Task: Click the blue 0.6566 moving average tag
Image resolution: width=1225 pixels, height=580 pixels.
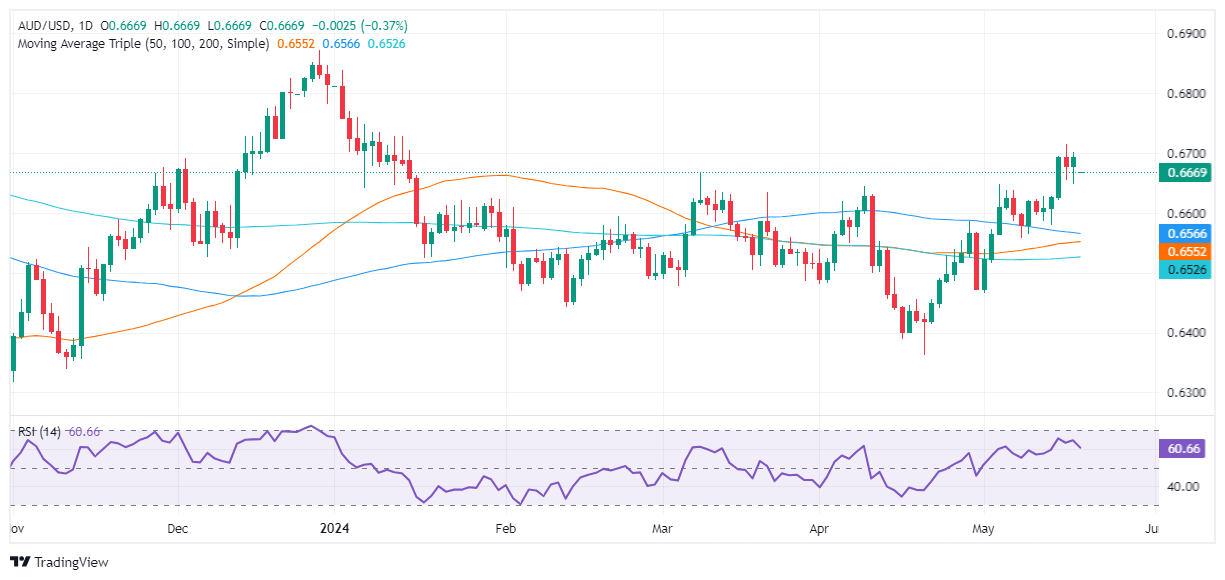Action: click(1184, 233)
